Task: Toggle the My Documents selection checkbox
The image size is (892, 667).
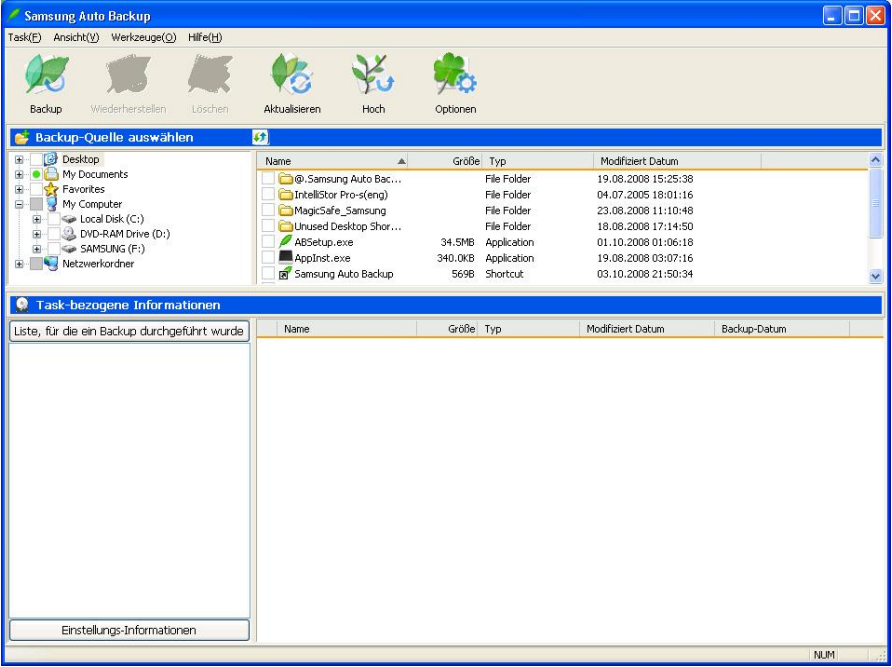Action: (x=34, y=175)
